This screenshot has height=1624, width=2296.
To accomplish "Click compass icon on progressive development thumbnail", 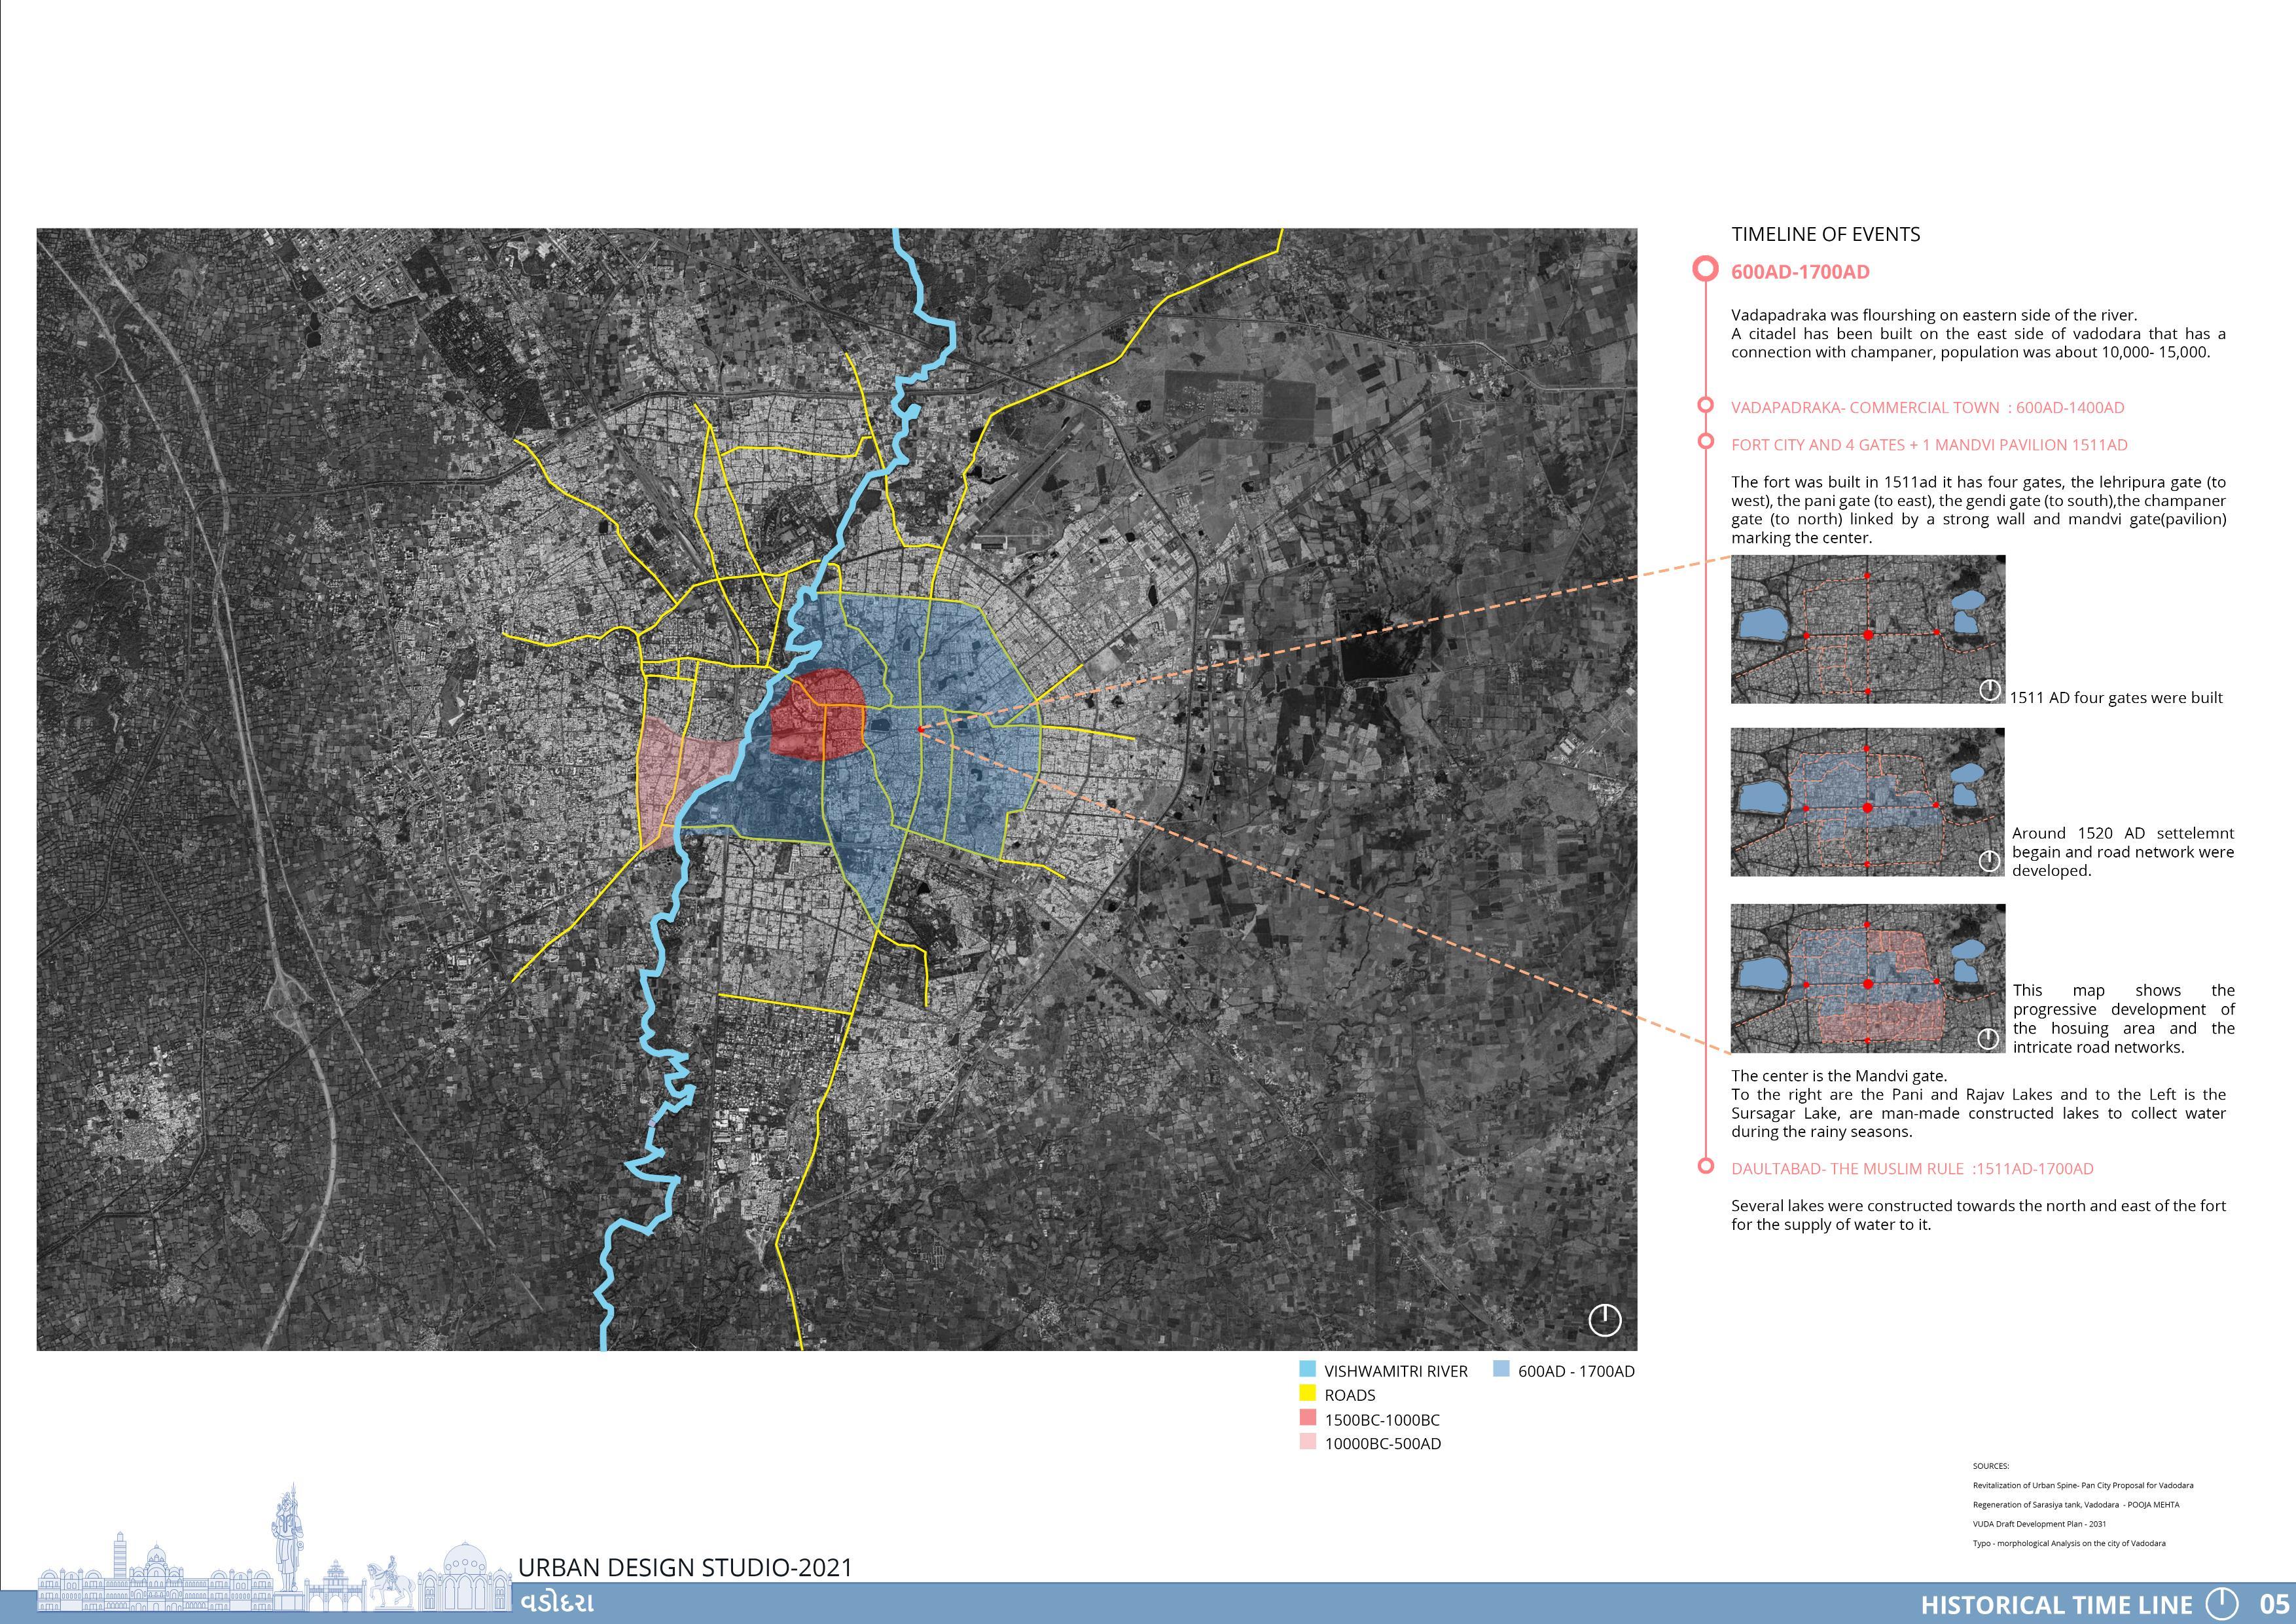I will coord(1988,1039).
